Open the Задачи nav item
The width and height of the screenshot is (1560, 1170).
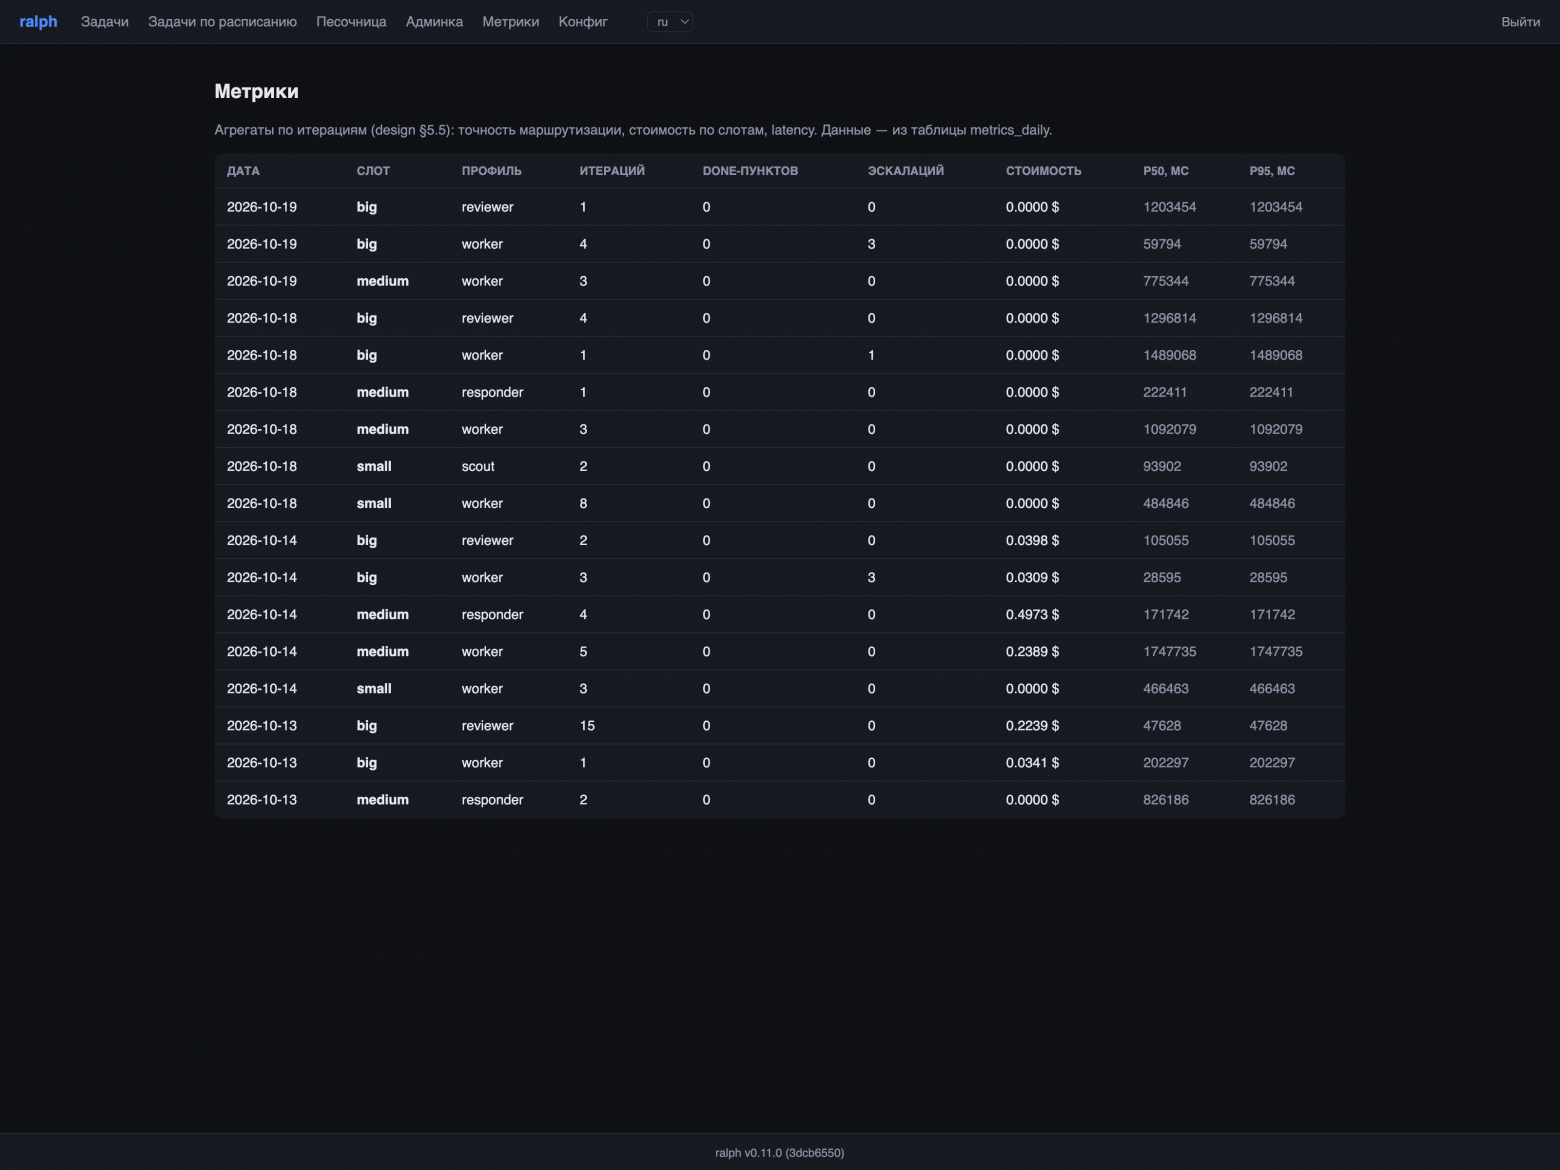pyautogui.click(x=105, y=22)
